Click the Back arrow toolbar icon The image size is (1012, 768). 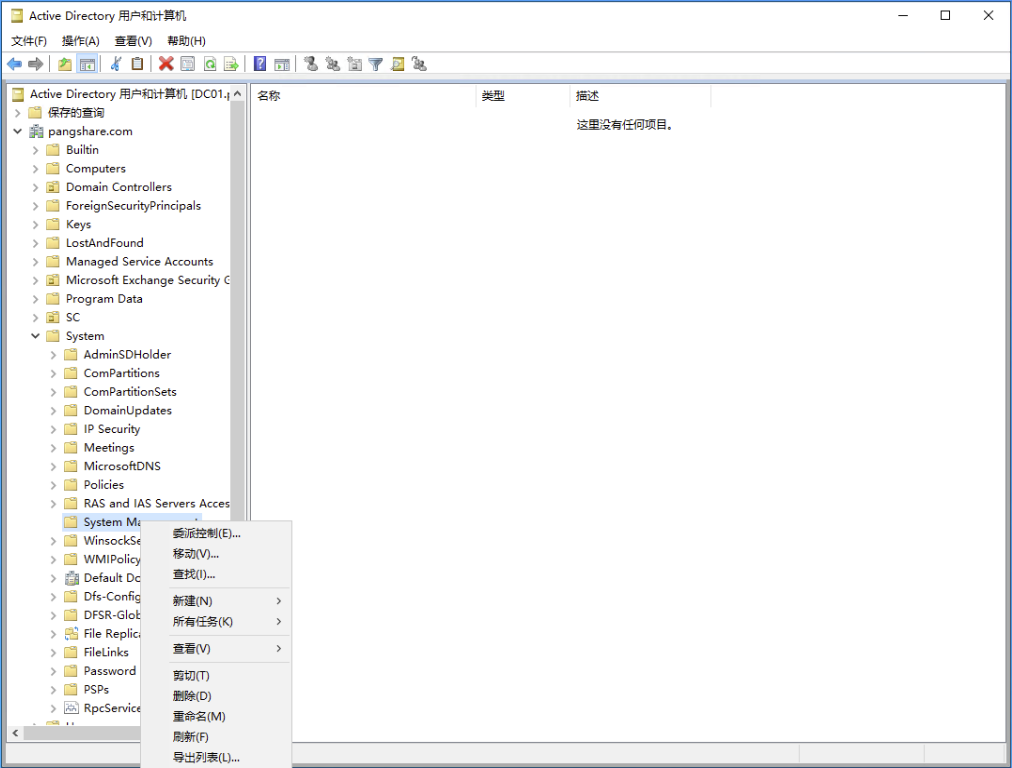click(14, 64)
